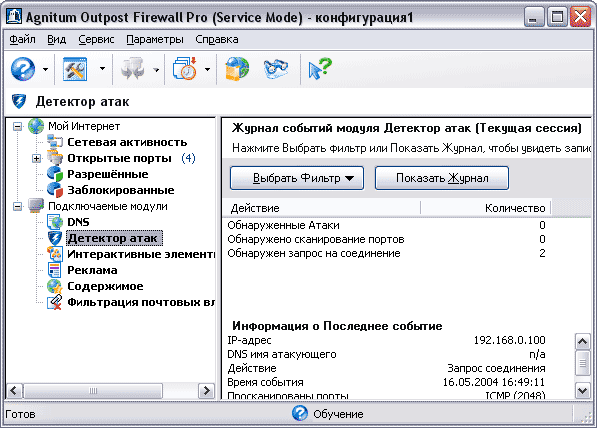The image size is (597, 428).
Task: Expand the Открытые порты node
Action: pos(37,158)
